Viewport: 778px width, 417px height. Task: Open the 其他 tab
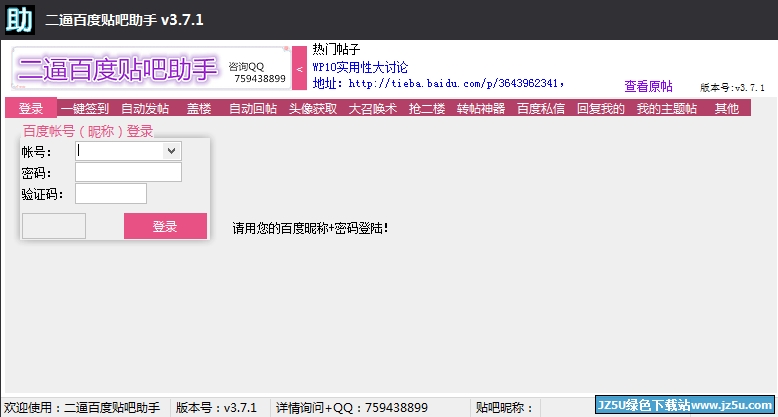click(726, 108)
